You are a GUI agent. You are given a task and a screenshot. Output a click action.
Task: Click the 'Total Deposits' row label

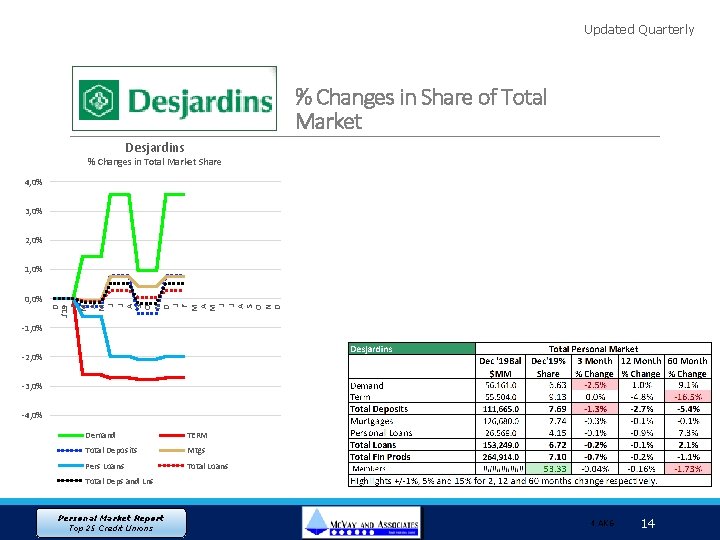click(379, 409)
